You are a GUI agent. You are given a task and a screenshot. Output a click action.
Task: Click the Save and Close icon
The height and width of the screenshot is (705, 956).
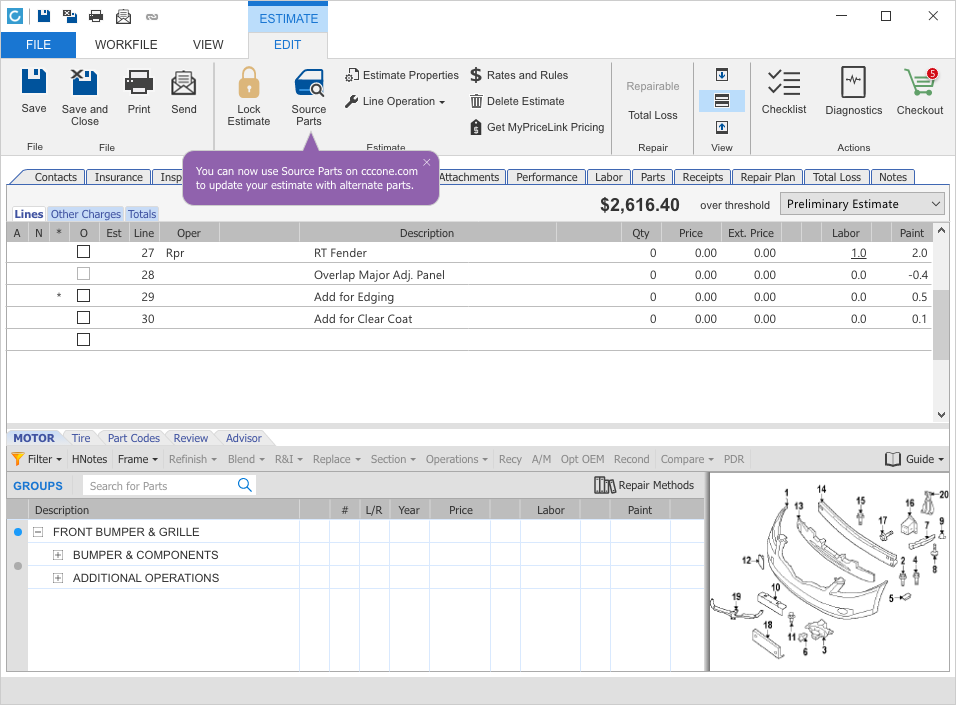coord(84,82)
